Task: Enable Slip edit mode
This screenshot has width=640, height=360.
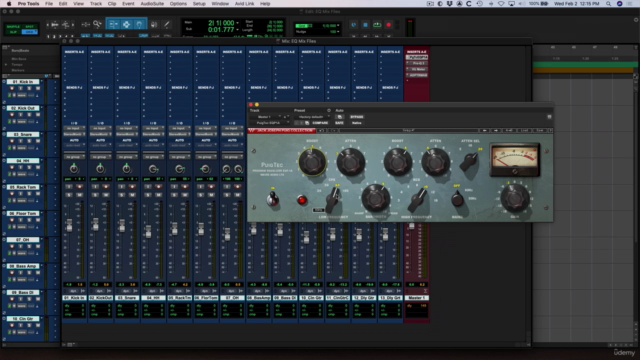Action: pos(13,31)
